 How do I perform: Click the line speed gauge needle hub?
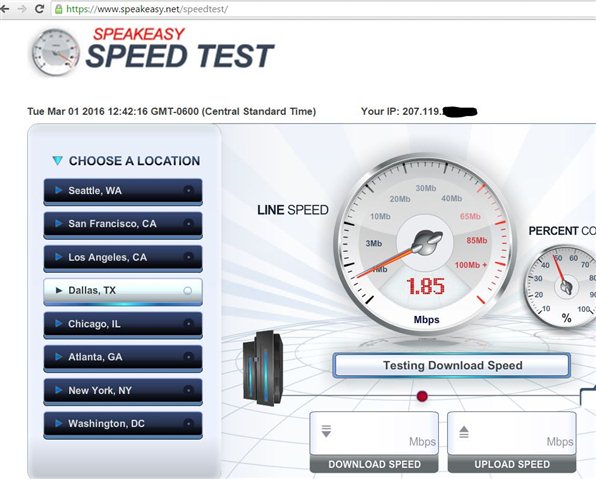(427, 242)
